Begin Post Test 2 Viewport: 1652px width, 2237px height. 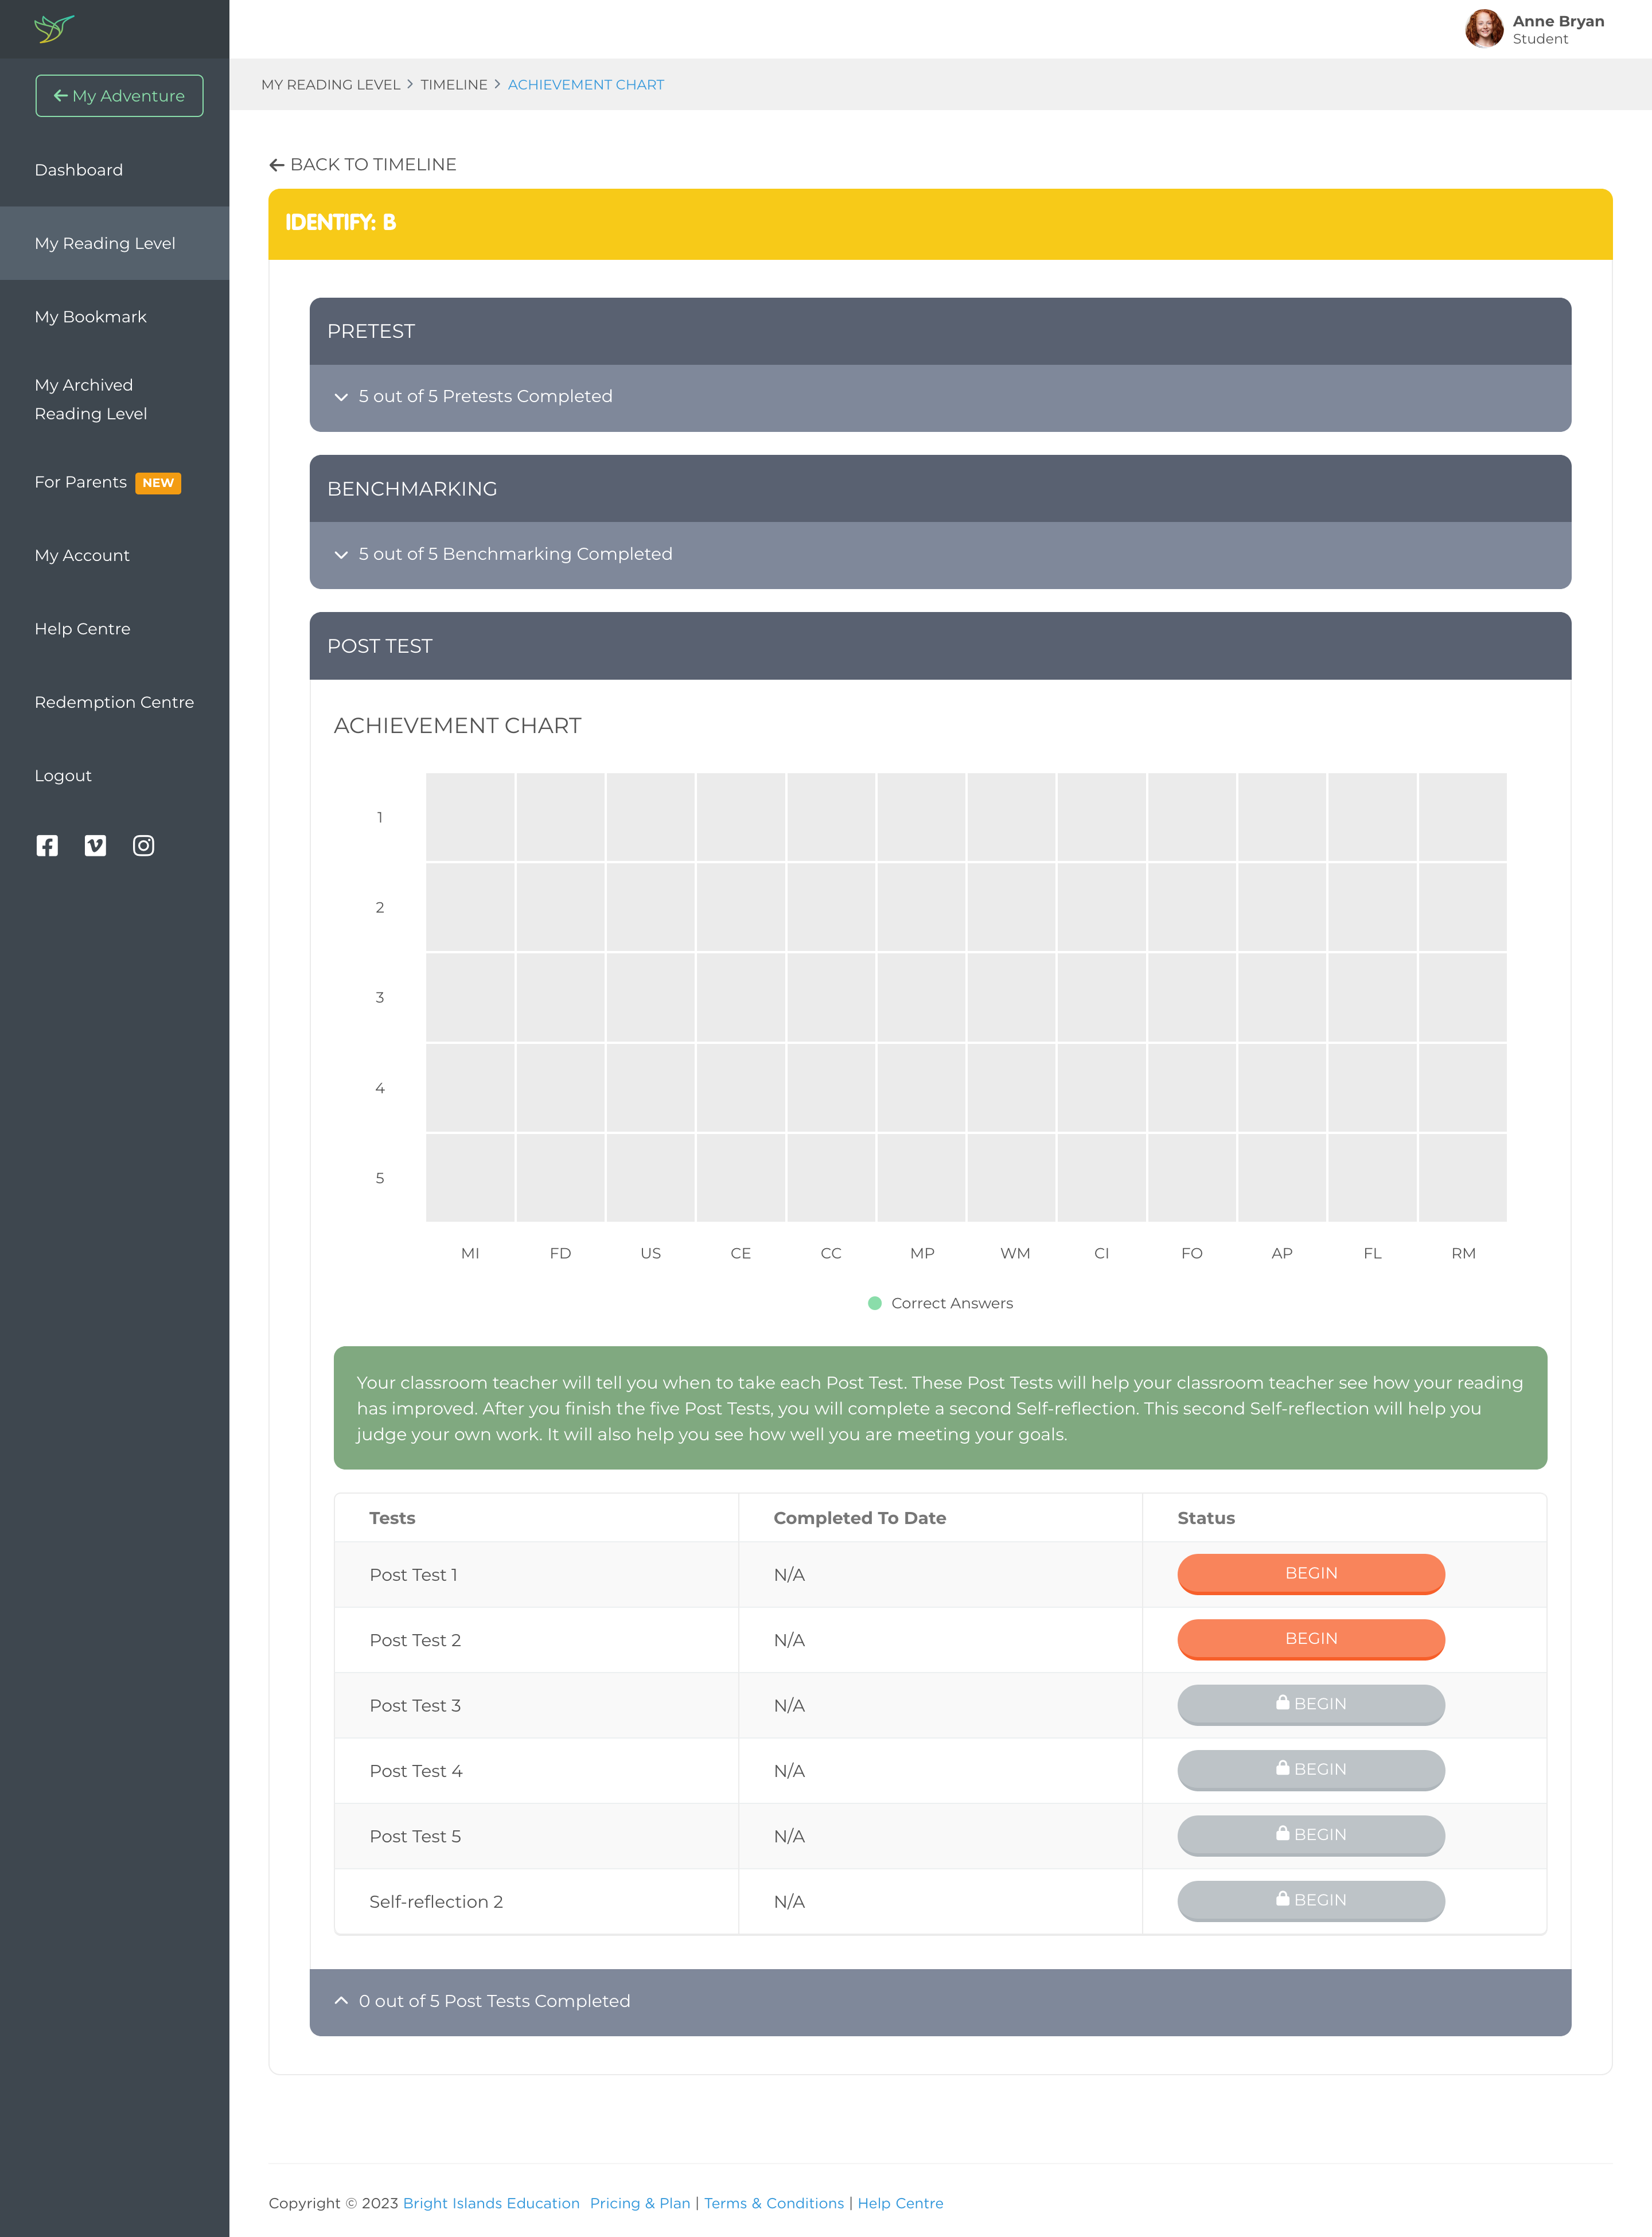(x=1310, y=1639)
